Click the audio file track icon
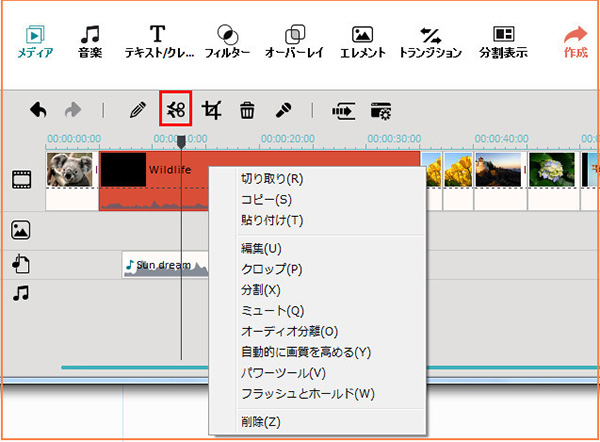Viewport: 600px width, 442px height. [21, 264]
